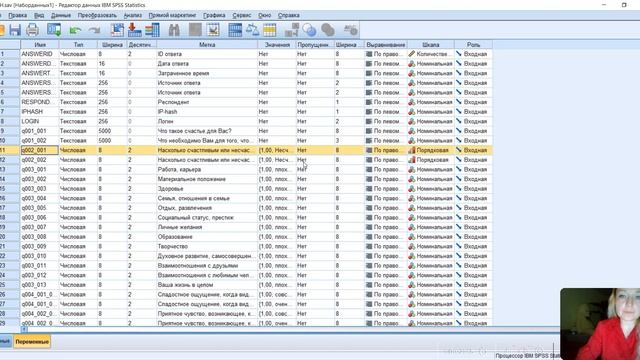The height and width of the screenshot is (360, 640).
Task: Click the label 'Творчество'
Action: (x=173, y=247)
